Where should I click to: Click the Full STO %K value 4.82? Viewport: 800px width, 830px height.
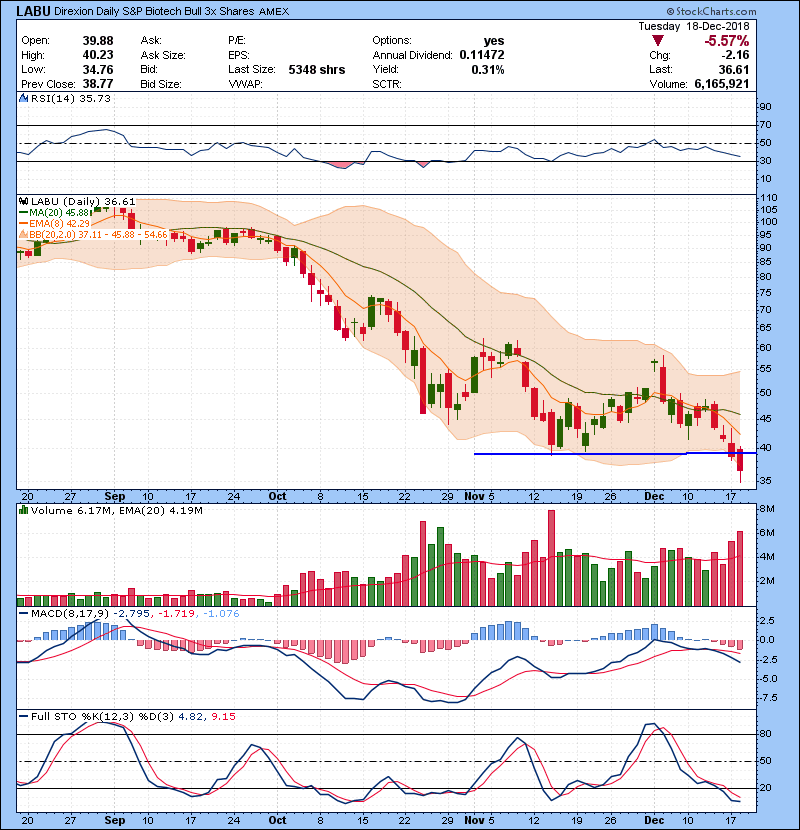pyautogui.click(x=191, y=716)
